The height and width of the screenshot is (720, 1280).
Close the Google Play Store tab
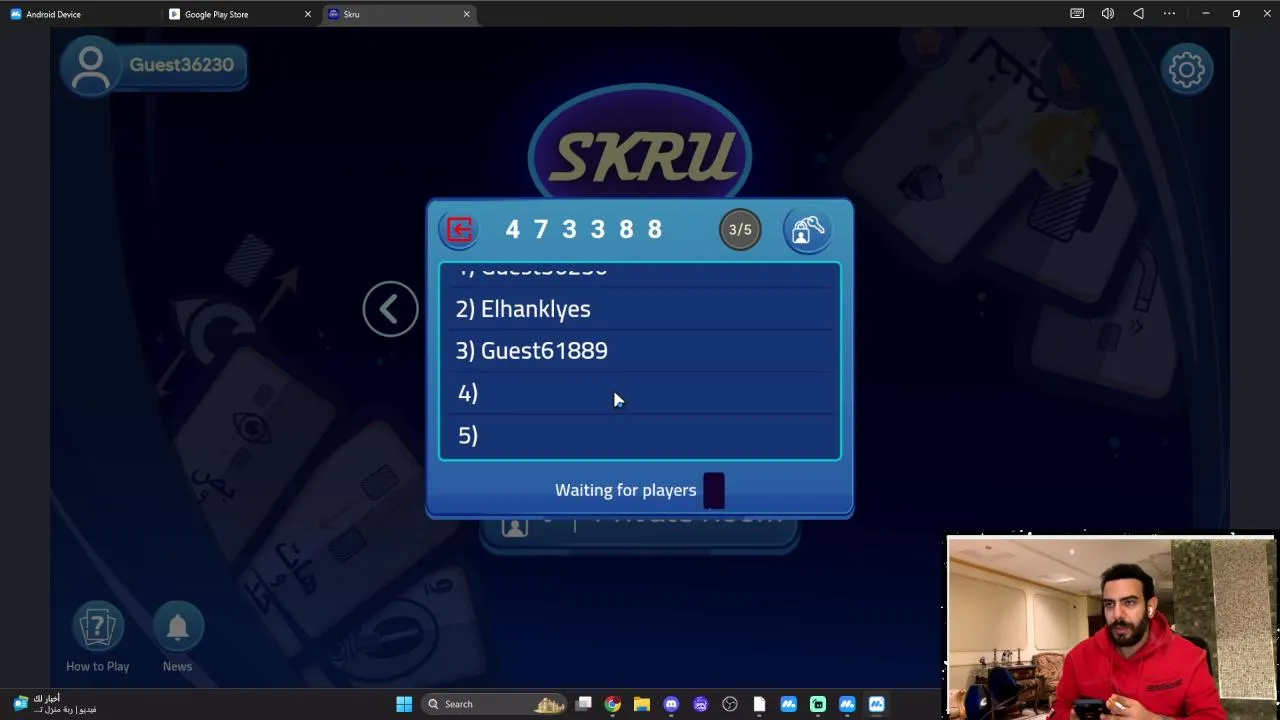[307, 14]
